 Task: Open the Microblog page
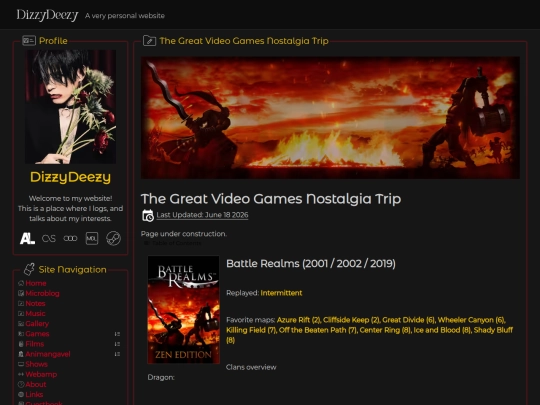click(x=42, y=293)
